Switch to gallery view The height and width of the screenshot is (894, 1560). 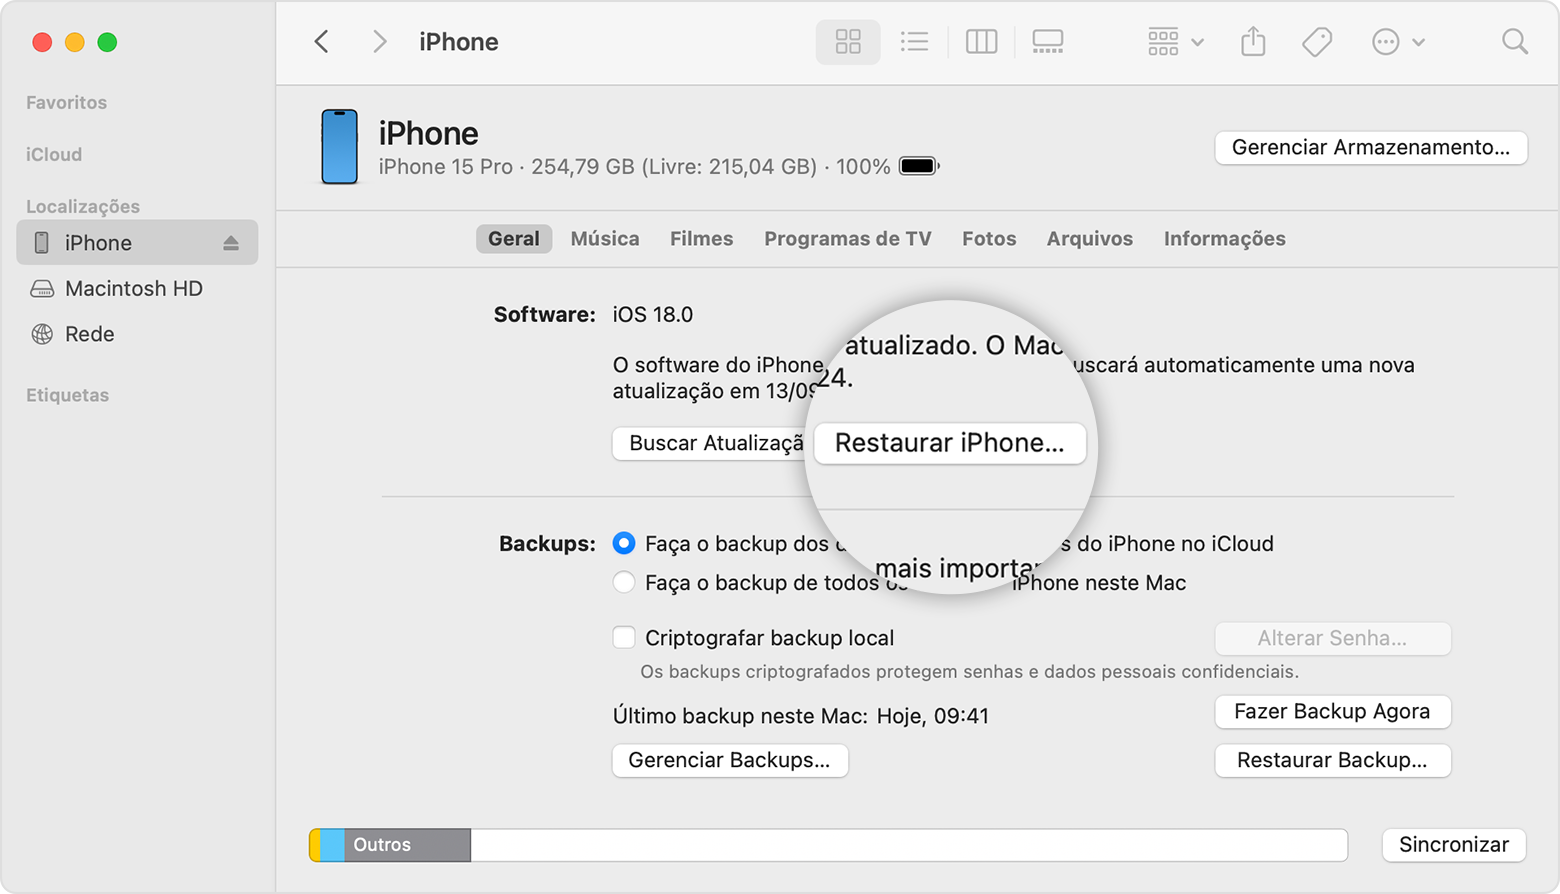(1047, 42)
